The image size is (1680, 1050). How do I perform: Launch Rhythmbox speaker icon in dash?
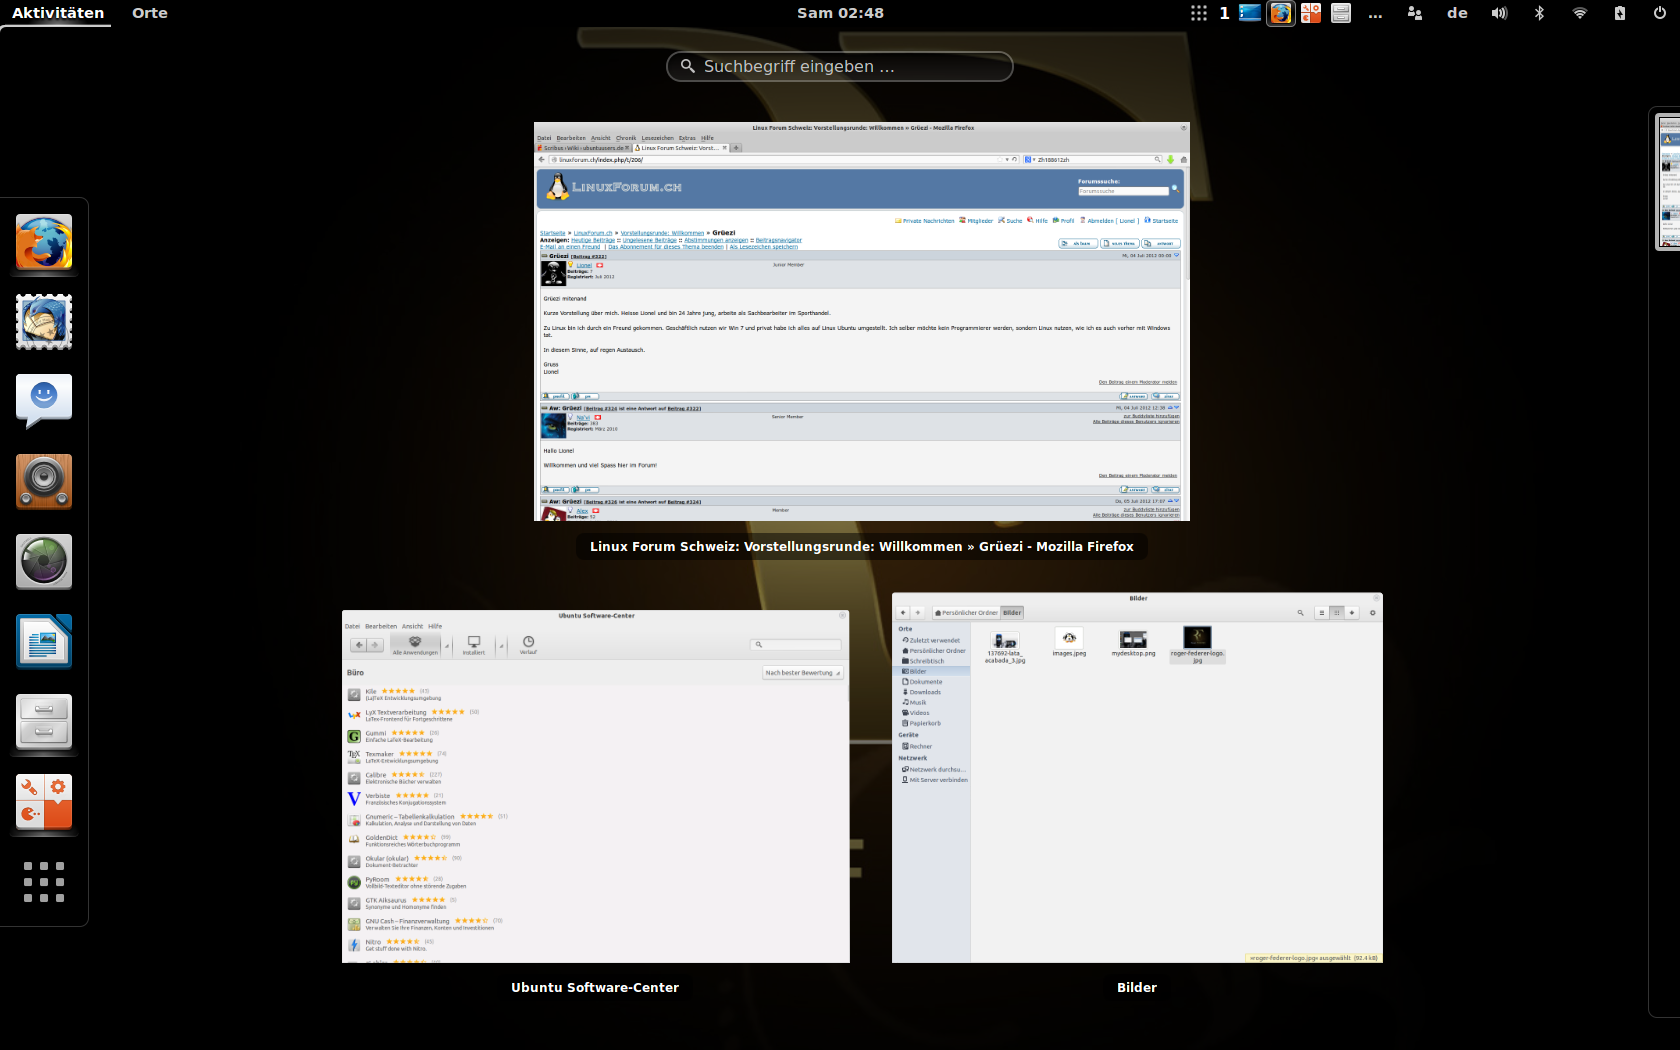pyautogui.click(x=44, y=481)
